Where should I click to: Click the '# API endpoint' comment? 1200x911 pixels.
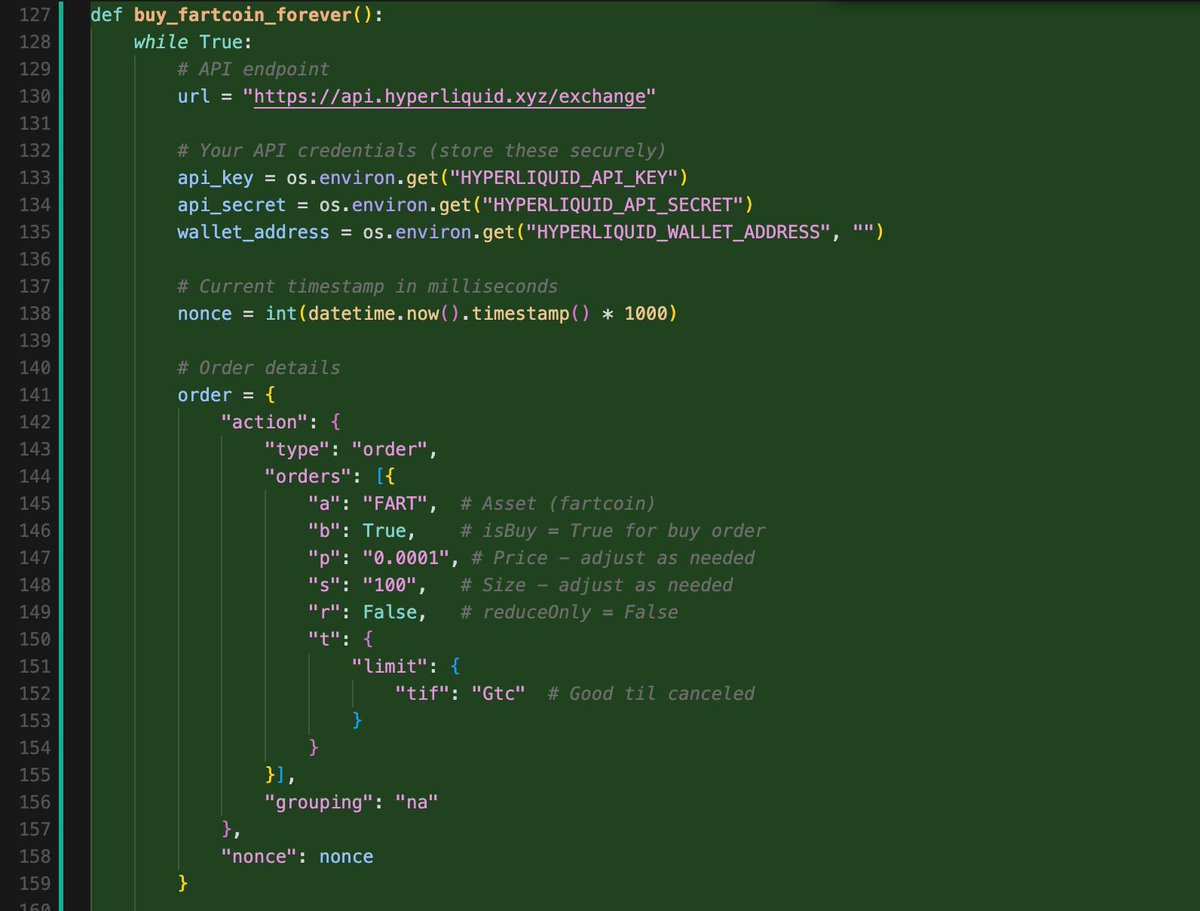pos(253,70)
